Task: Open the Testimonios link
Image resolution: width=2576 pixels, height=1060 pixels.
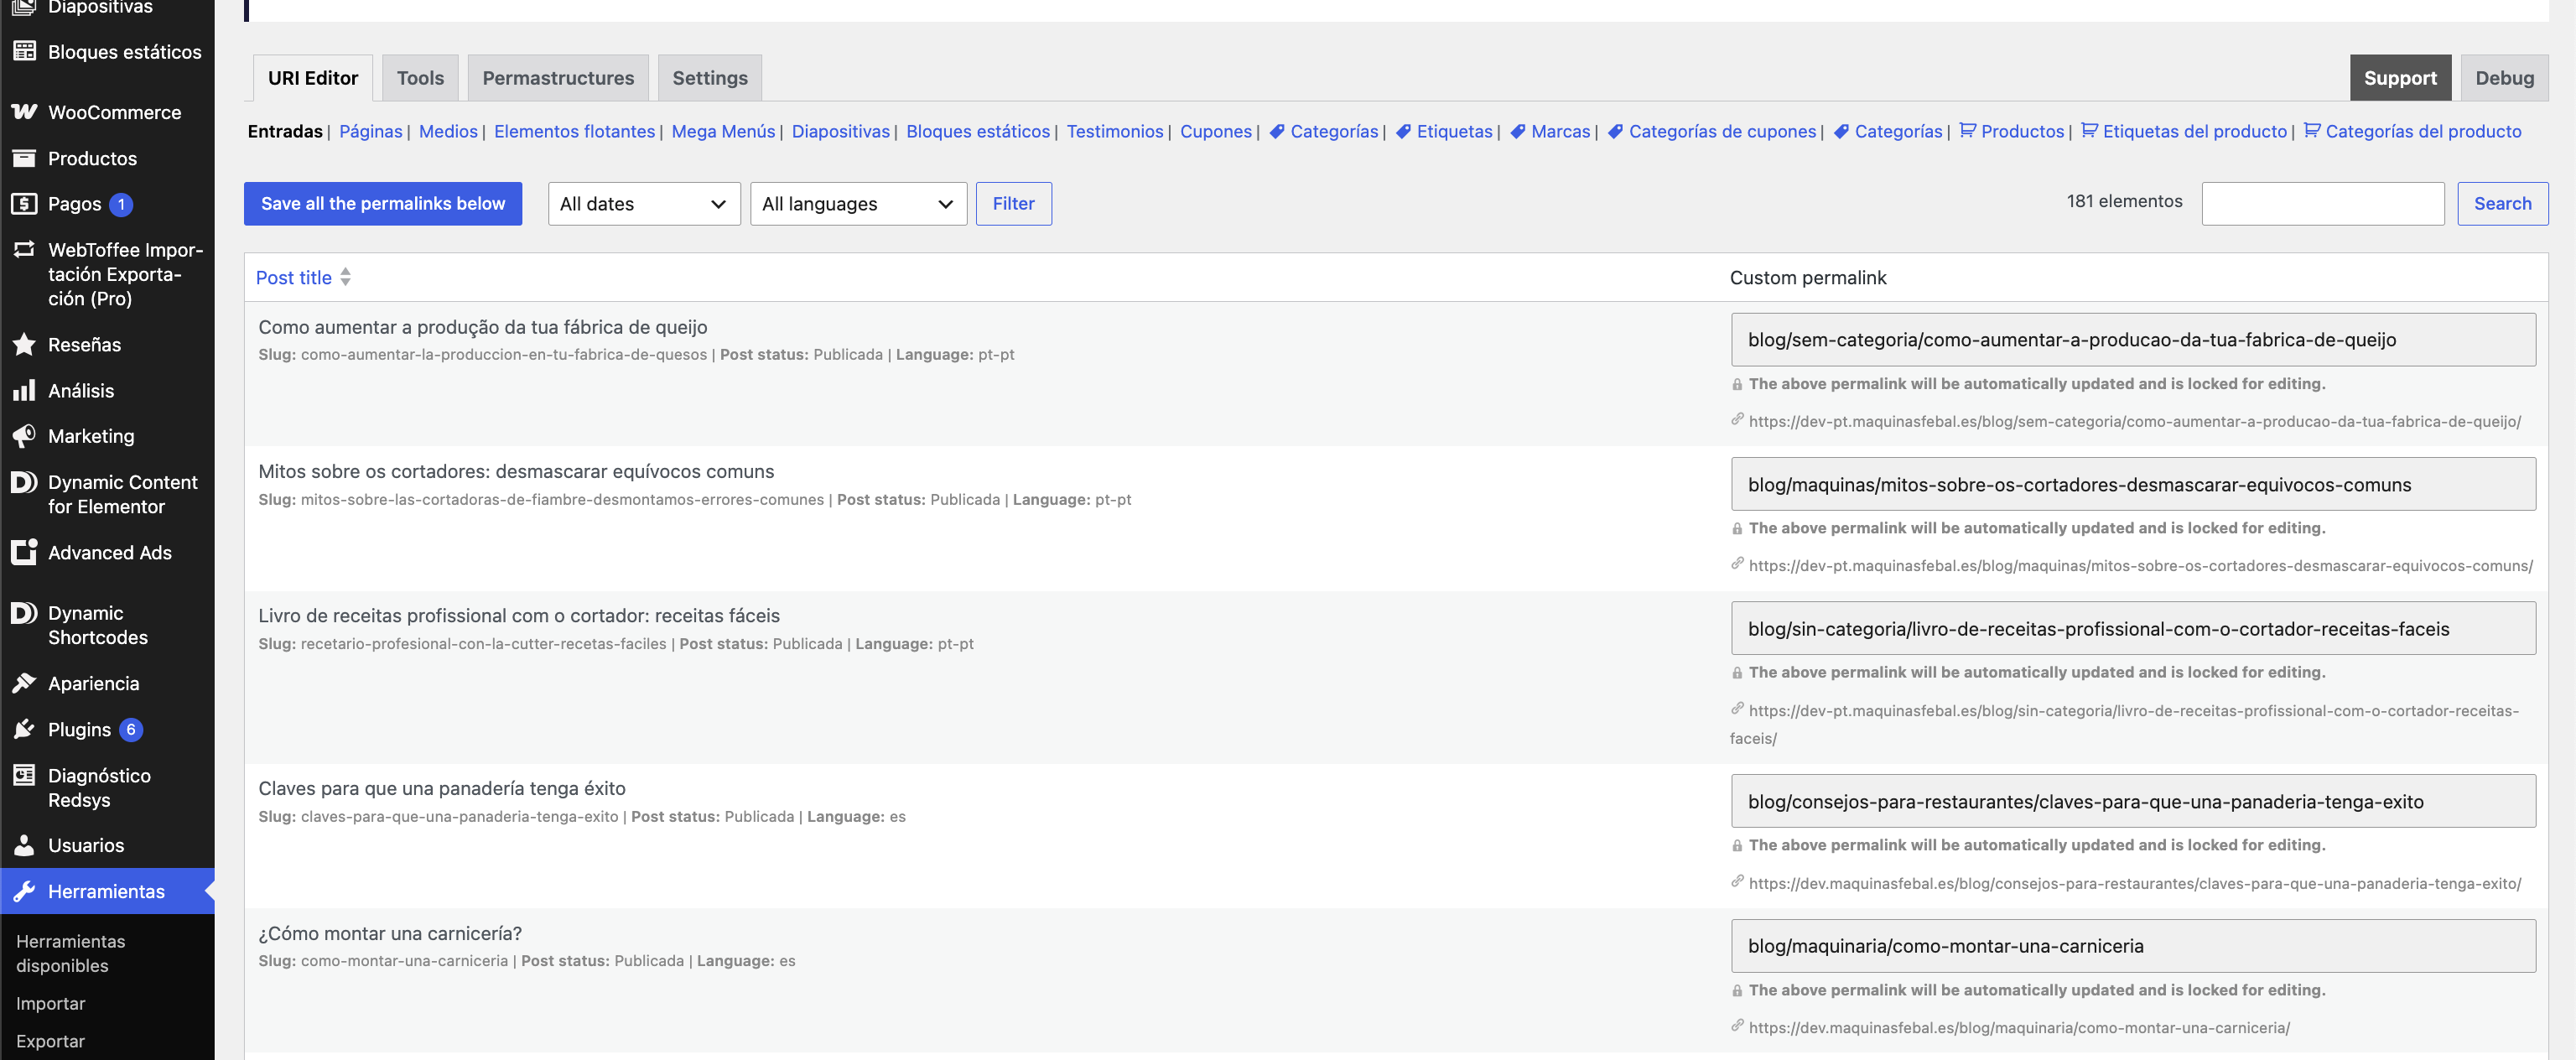Action: (x=1115, y=132)
